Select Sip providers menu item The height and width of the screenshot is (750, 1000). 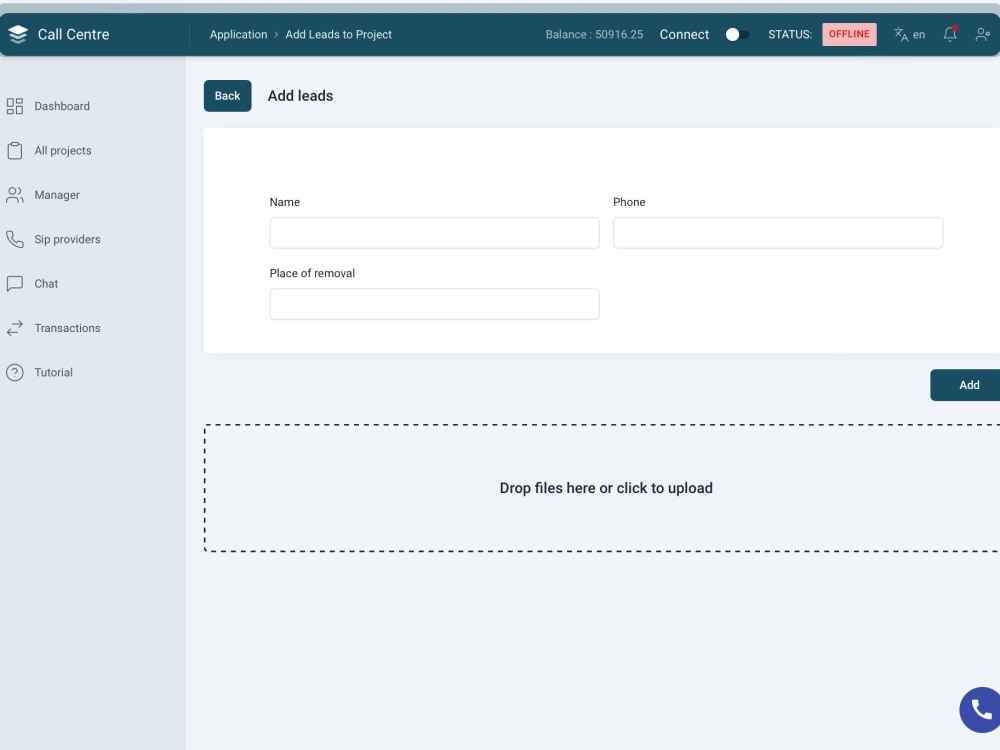[x=67, y=239]
